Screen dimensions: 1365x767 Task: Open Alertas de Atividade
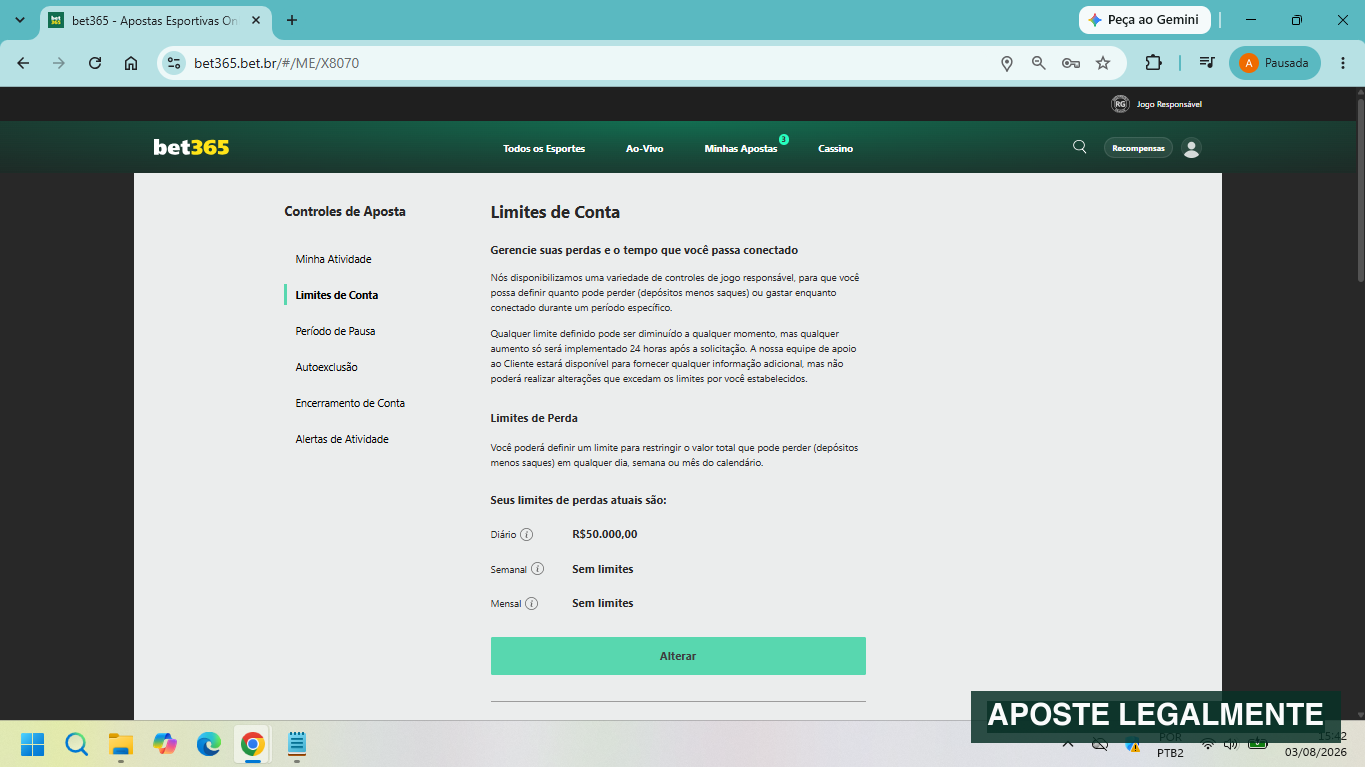point(342,439)
